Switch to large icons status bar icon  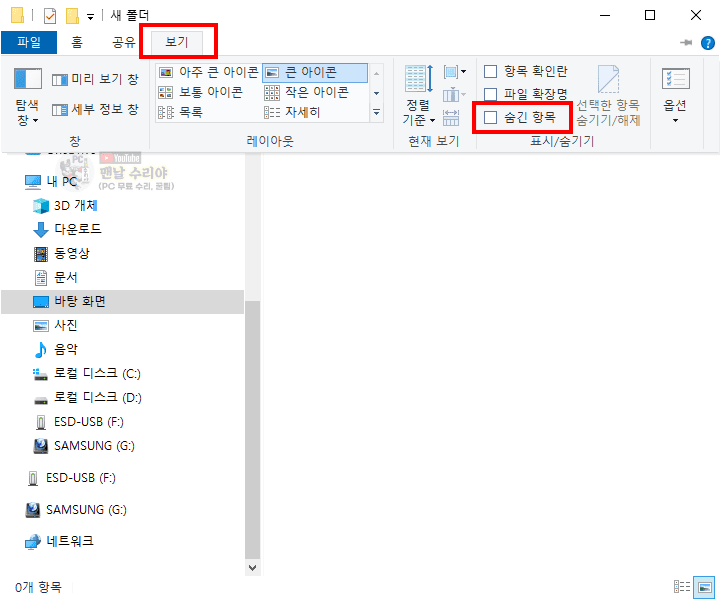(704, 587)
